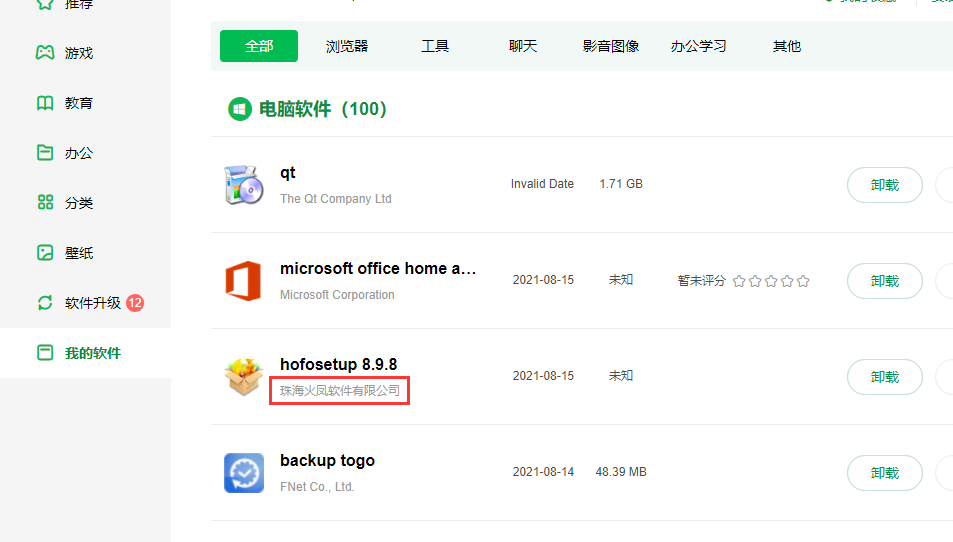The width and height of the screenshot is (953, 542).
Task: Rate Microsoft Office using the star rating
Action: pos(770,281)
